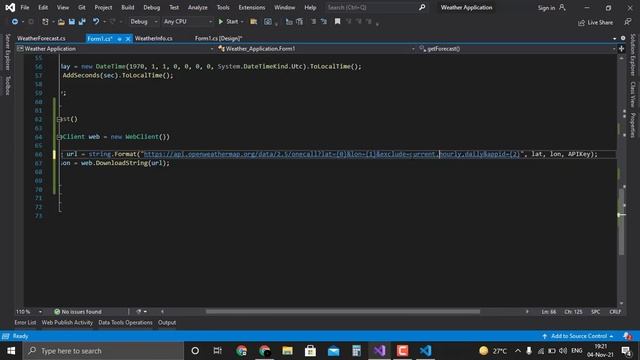Open the View menu
This screenshot has width=640, height=360.
pos(63,7)
